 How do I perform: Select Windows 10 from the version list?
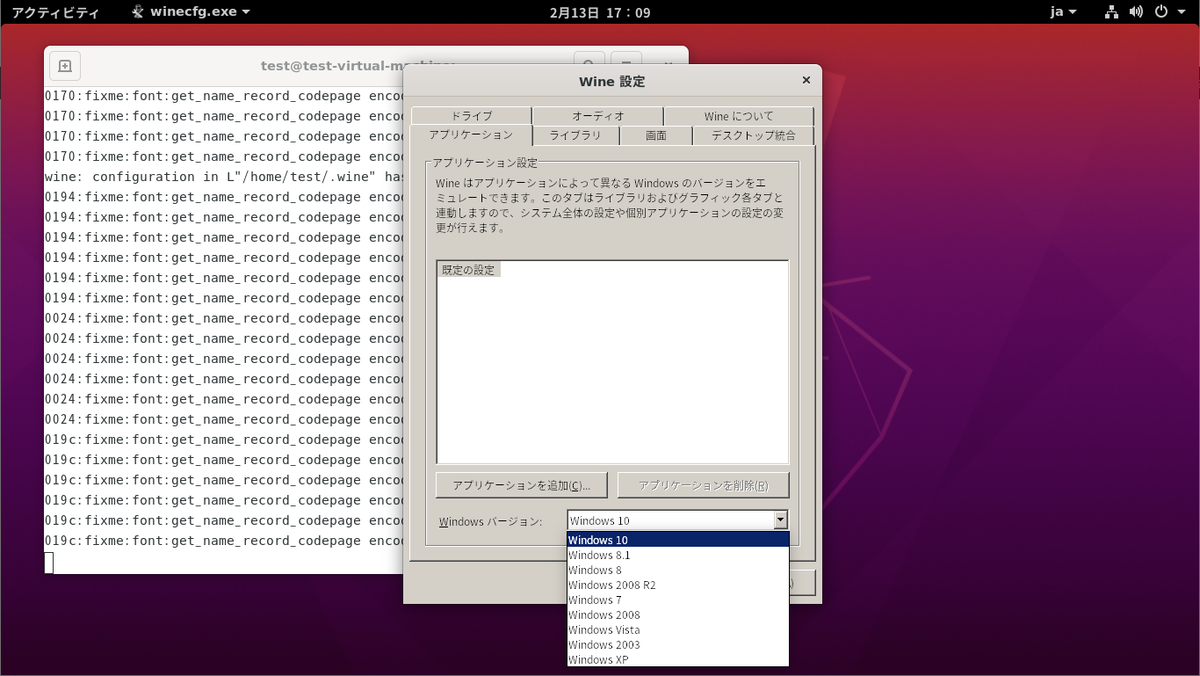(x=678, y=540)
